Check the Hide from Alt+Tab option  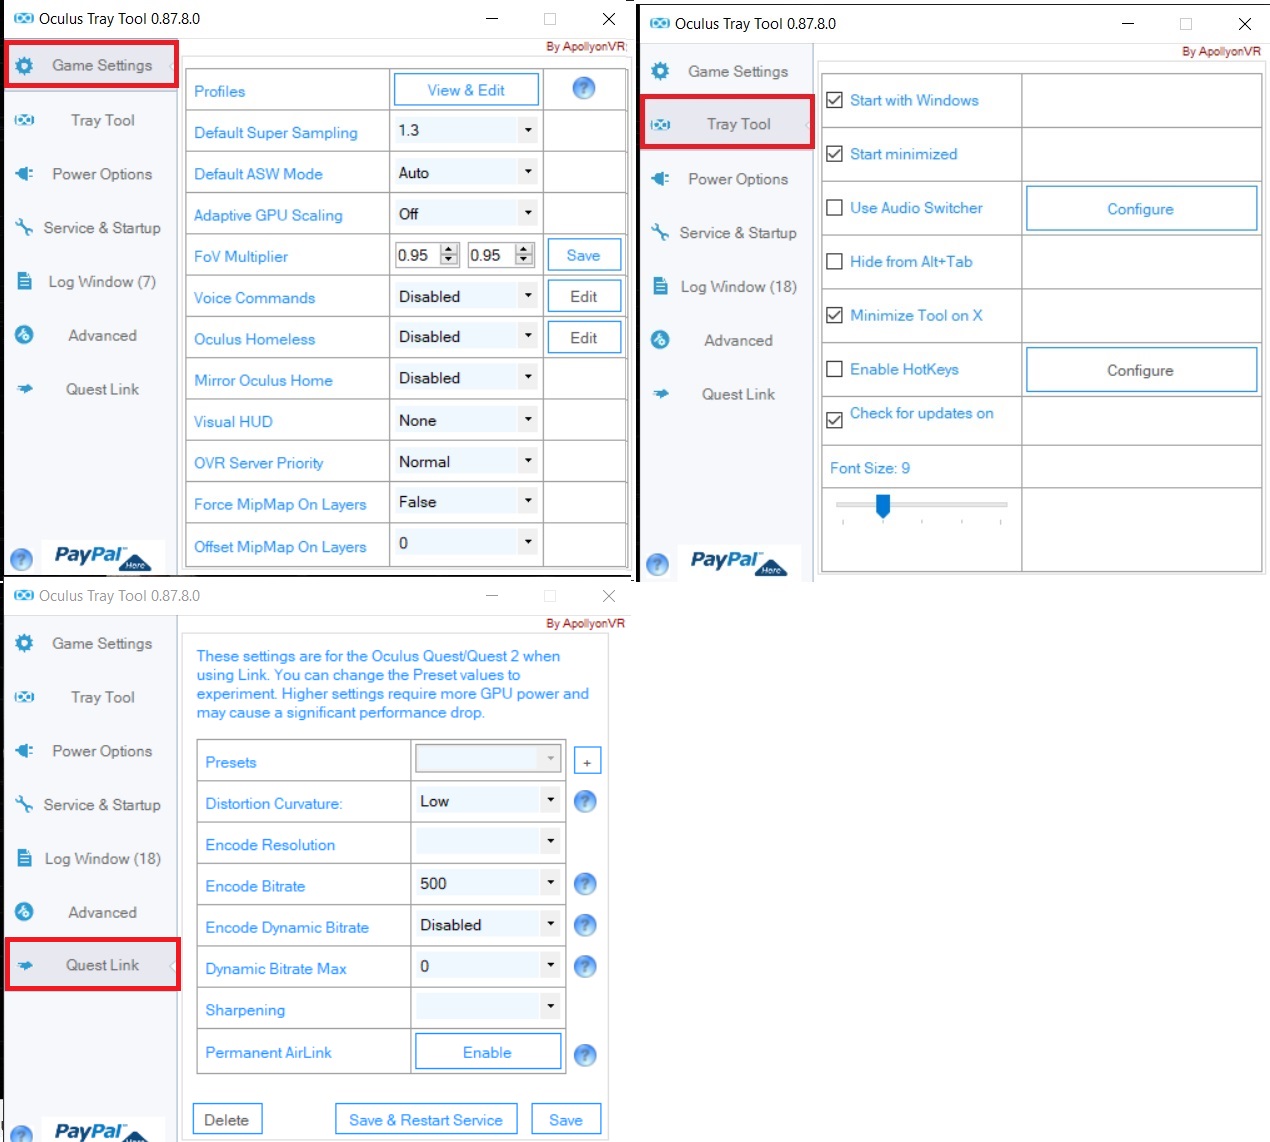(x=835, y=262)
